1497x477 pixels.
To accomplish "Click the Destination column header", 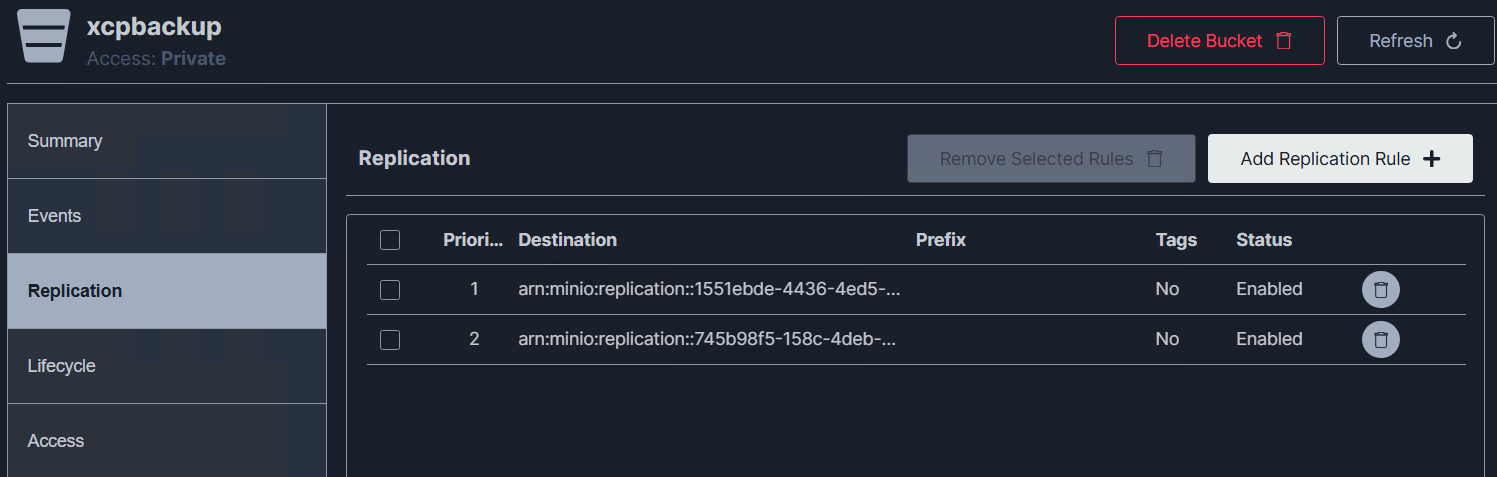I will point(567,240).
